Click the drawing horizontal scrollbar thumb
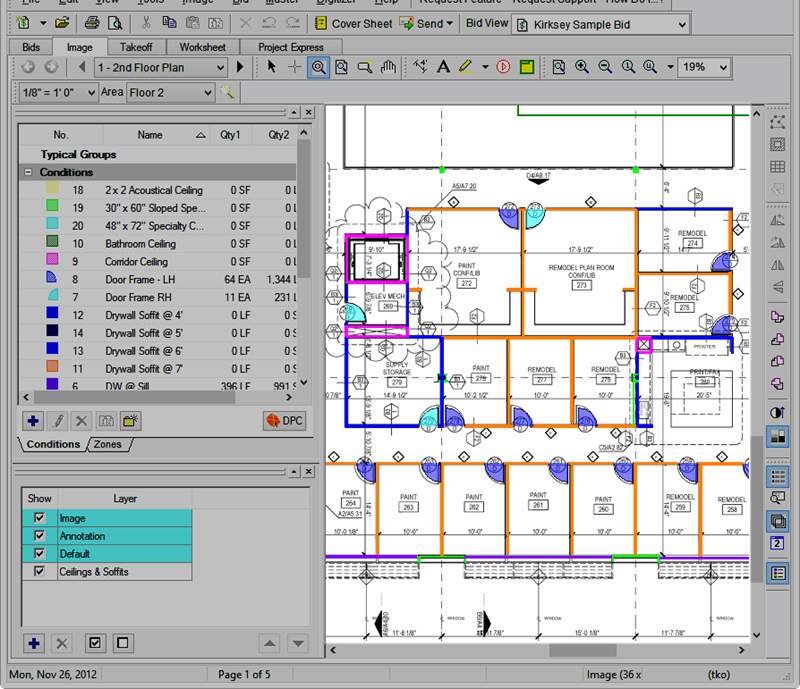This screenshot has height=689, width=800. 583,650
